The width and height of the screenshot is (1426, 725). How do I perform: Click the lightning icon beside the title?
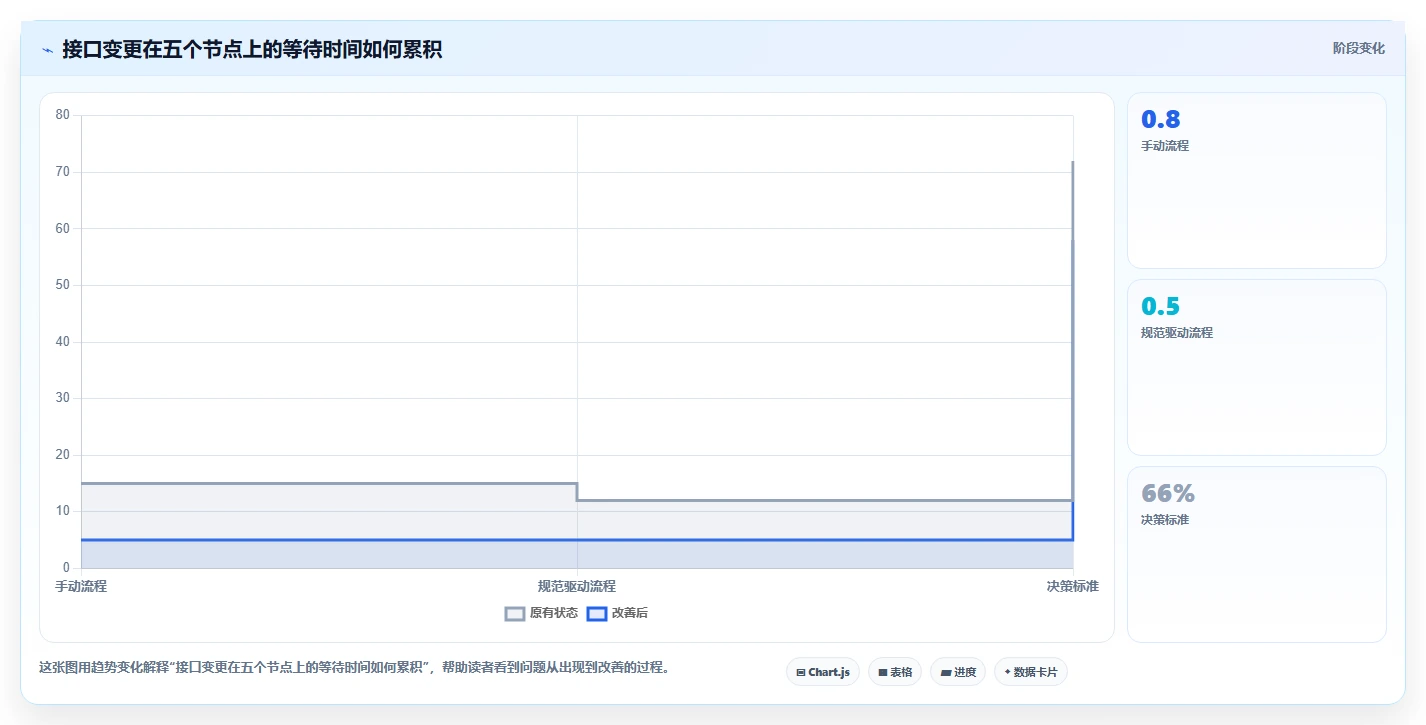[x=47, y=49]
